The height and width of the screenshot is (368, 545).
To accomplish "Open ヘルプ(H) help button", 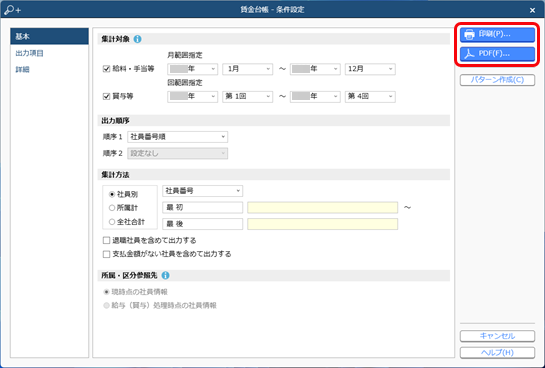I will click(497, 353).
